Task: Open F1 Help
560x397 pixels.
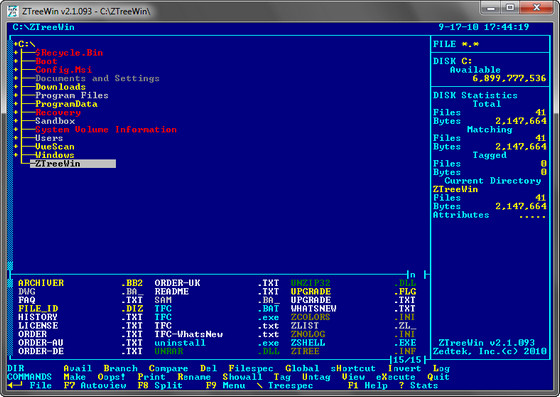Action: point(368,386)
